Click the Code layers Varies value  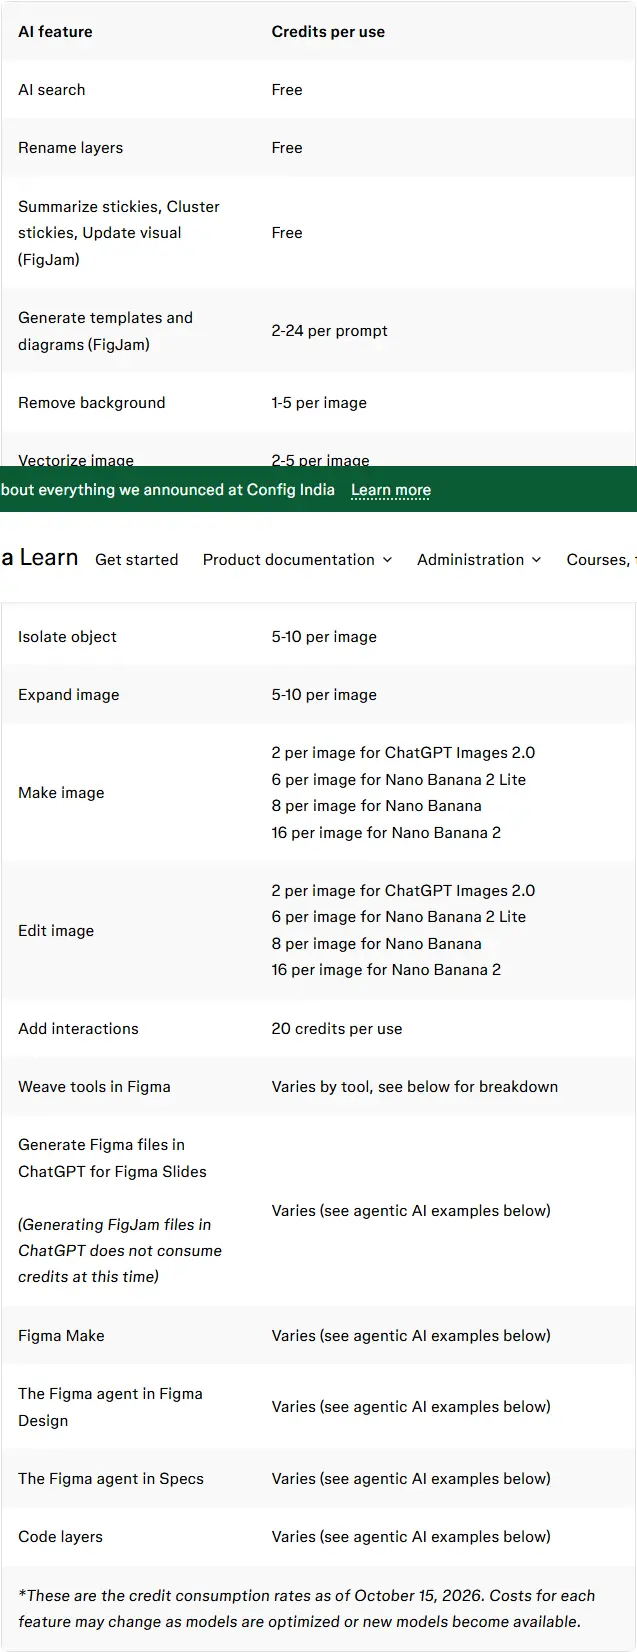click(x=411, y=1537)
